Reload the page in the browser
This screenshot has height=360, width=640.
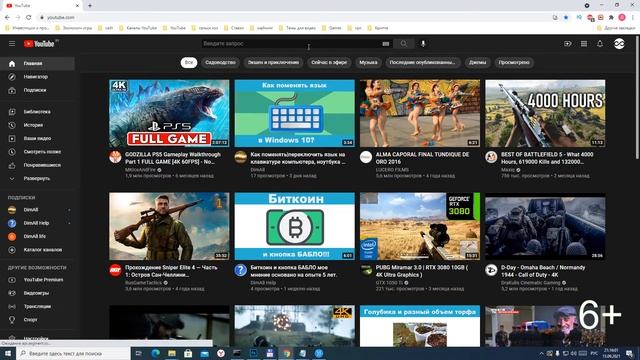point(29,18)
